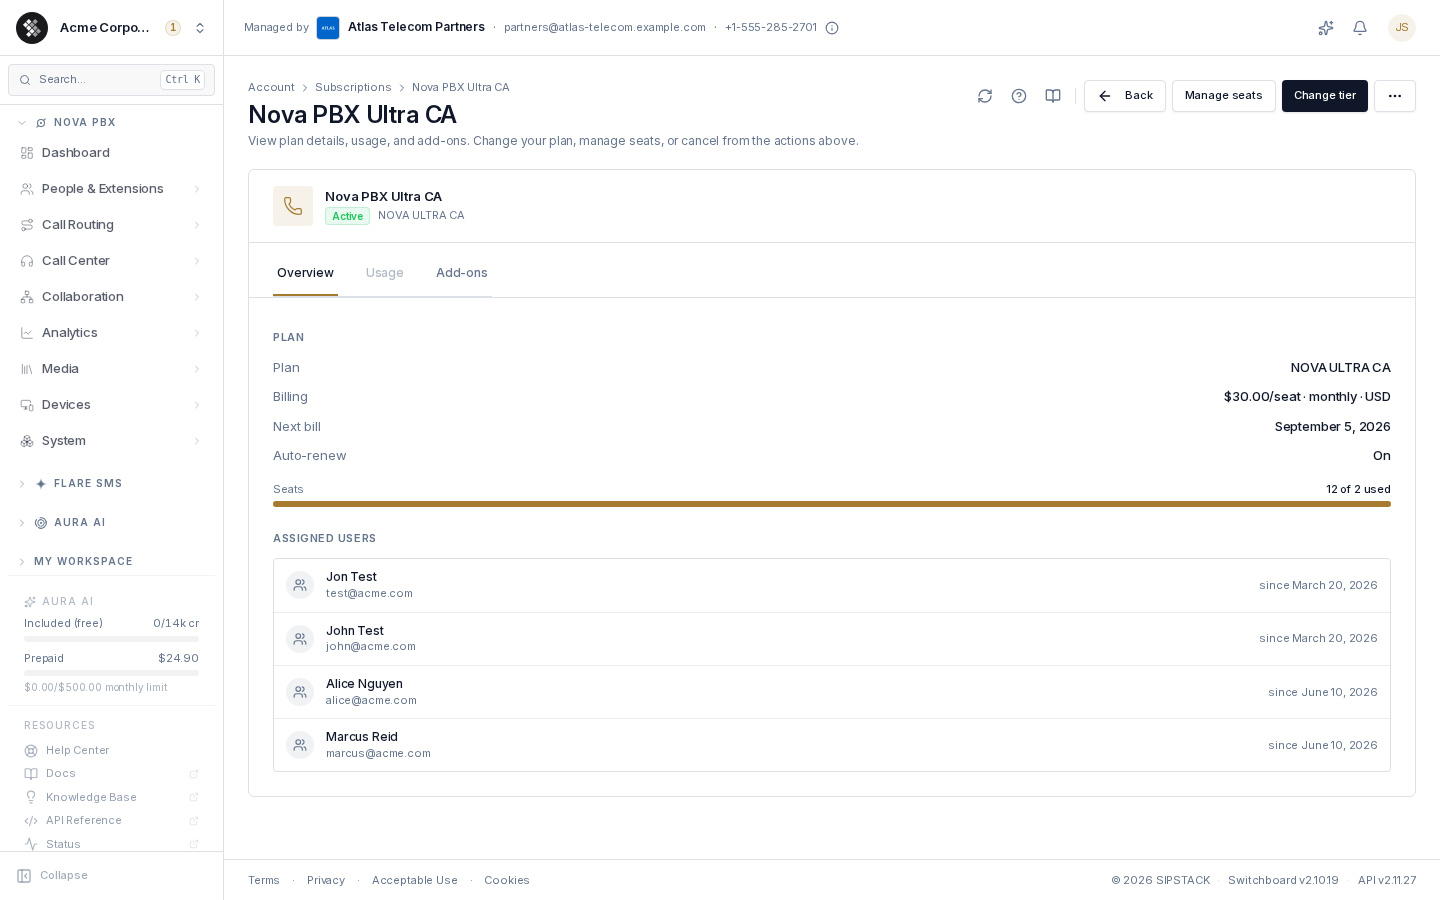This screenshot has width=1440, height=900.
Task: Click the Seats usage progress bar
Action: point(832,504)
